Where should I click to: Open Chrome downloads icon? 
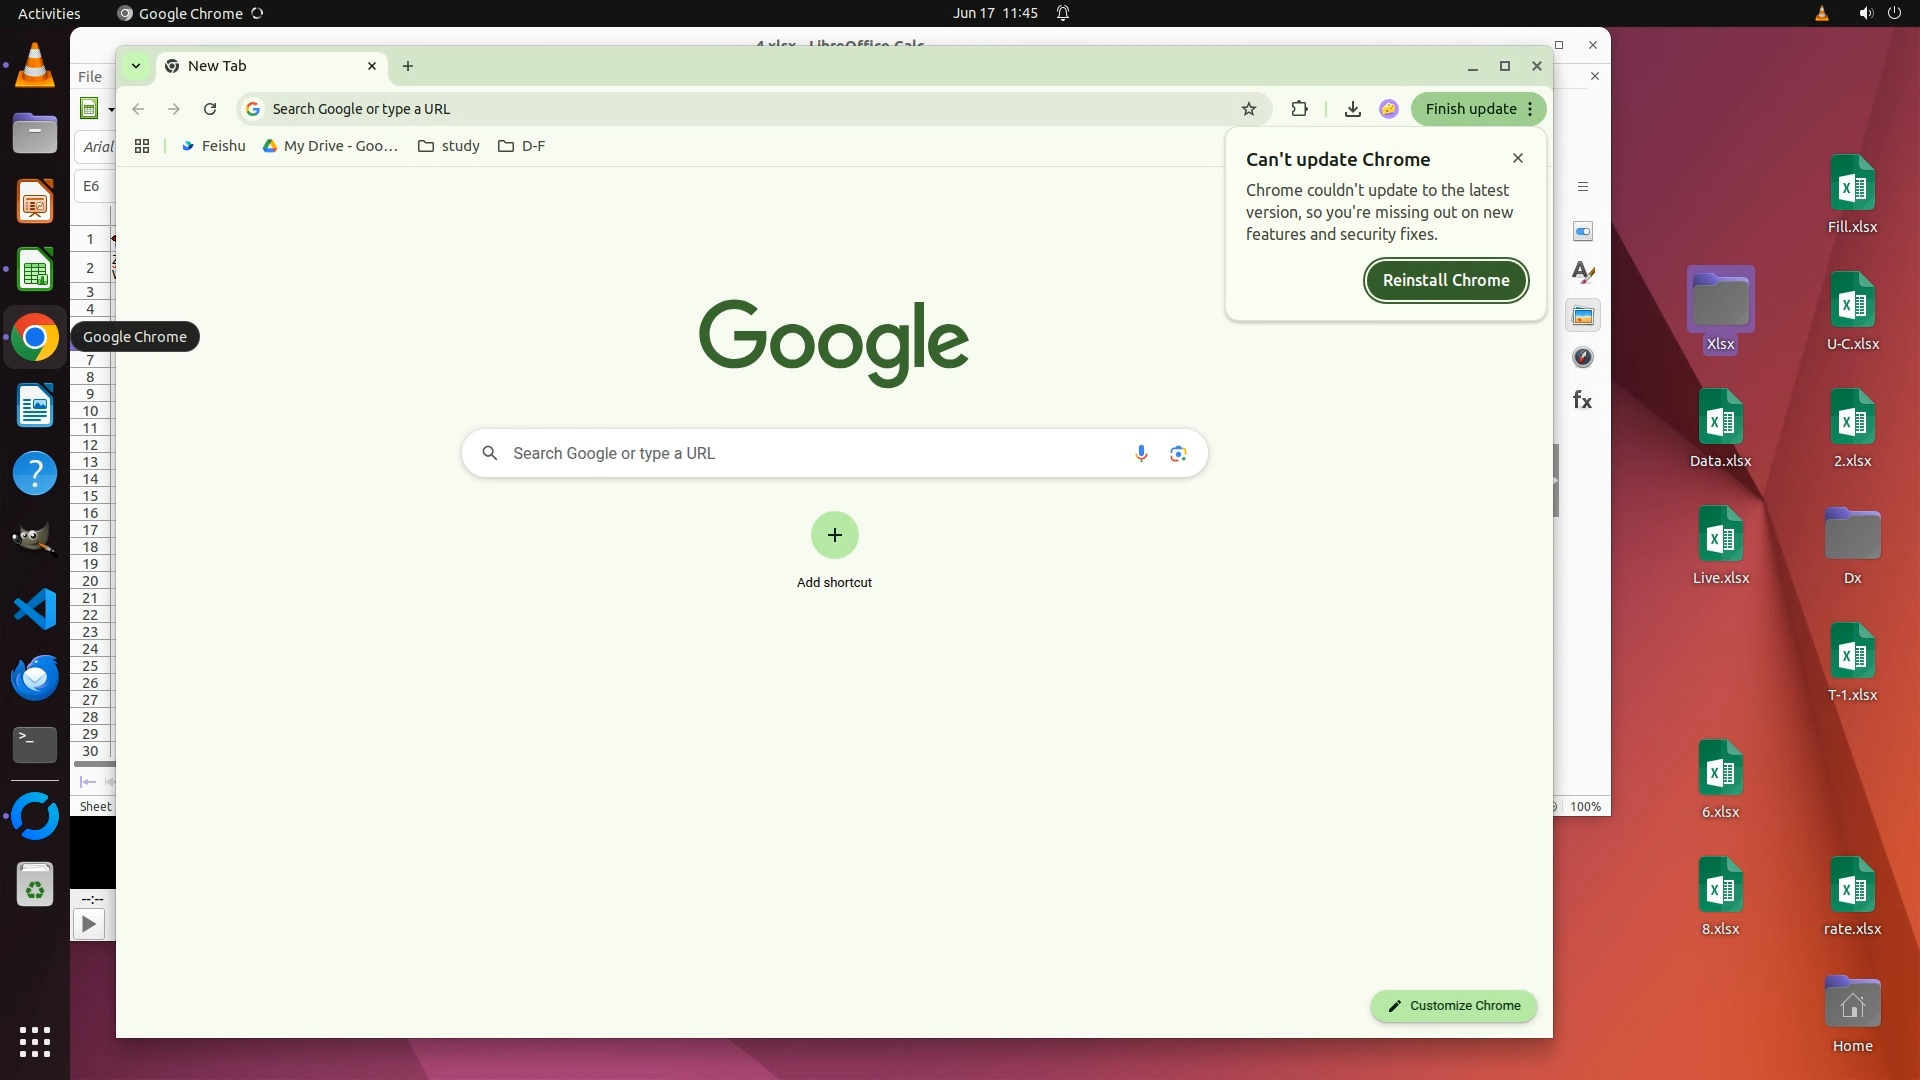click(1352, 109)
